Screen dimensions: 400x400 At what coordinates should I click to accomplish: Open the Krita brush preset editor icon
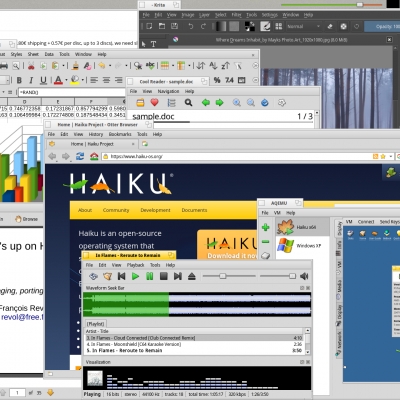(x=265, y=26)
